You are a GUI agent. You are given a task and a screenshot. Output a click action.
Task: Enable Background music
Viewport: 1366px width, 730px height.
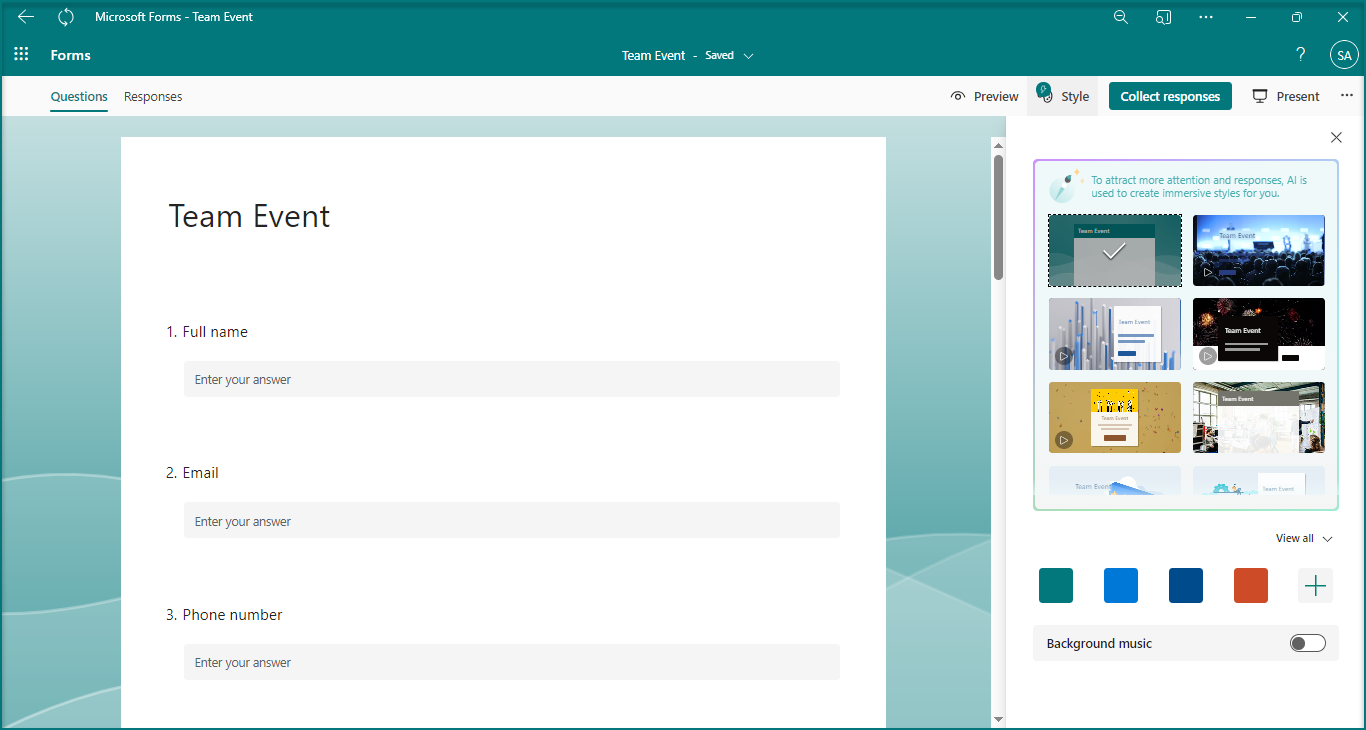[1307, 643]
